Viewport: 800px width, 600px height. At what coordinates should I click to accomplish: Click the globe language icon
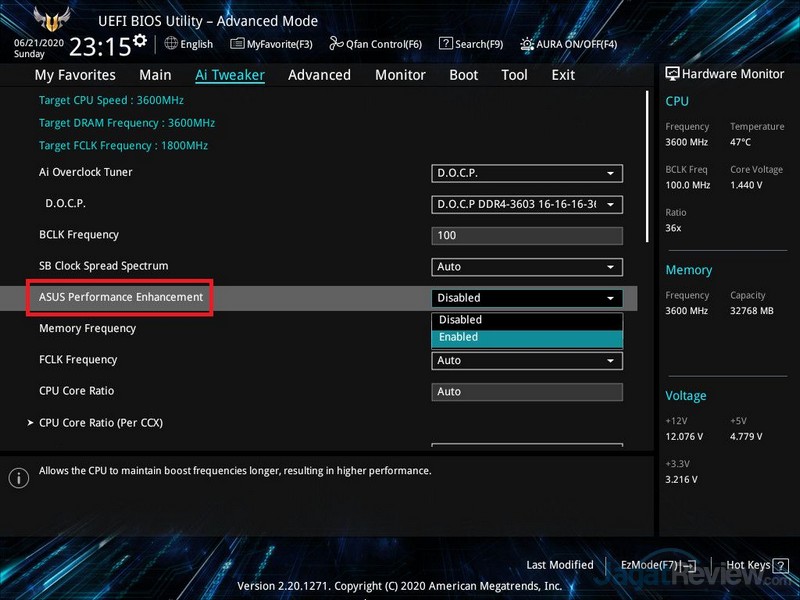click(171, 44)
